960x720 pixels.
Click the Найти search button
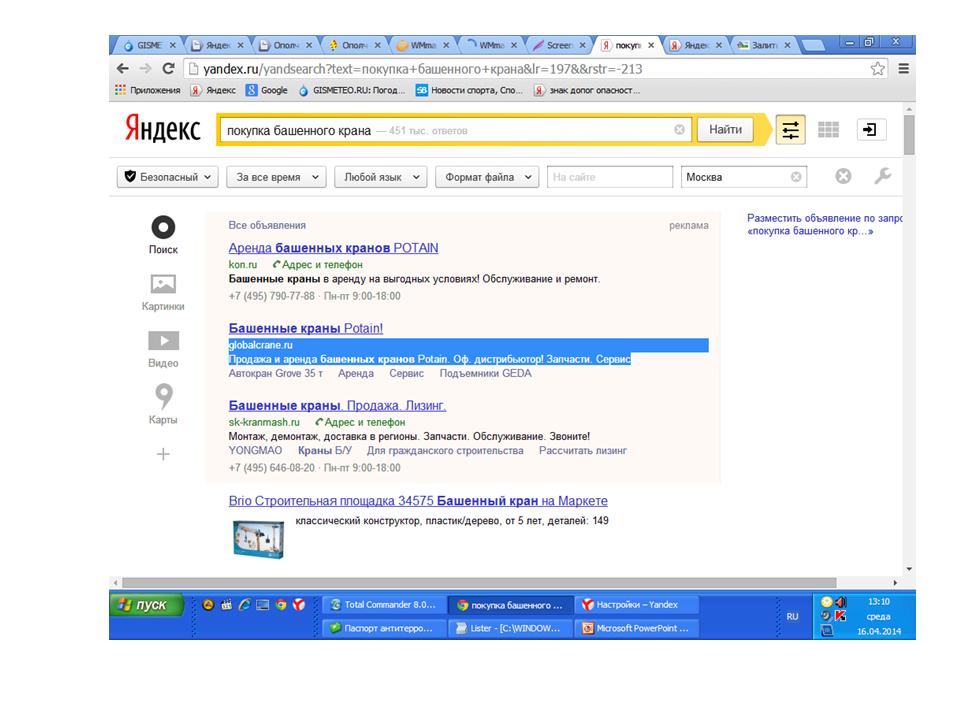(726, 130)
